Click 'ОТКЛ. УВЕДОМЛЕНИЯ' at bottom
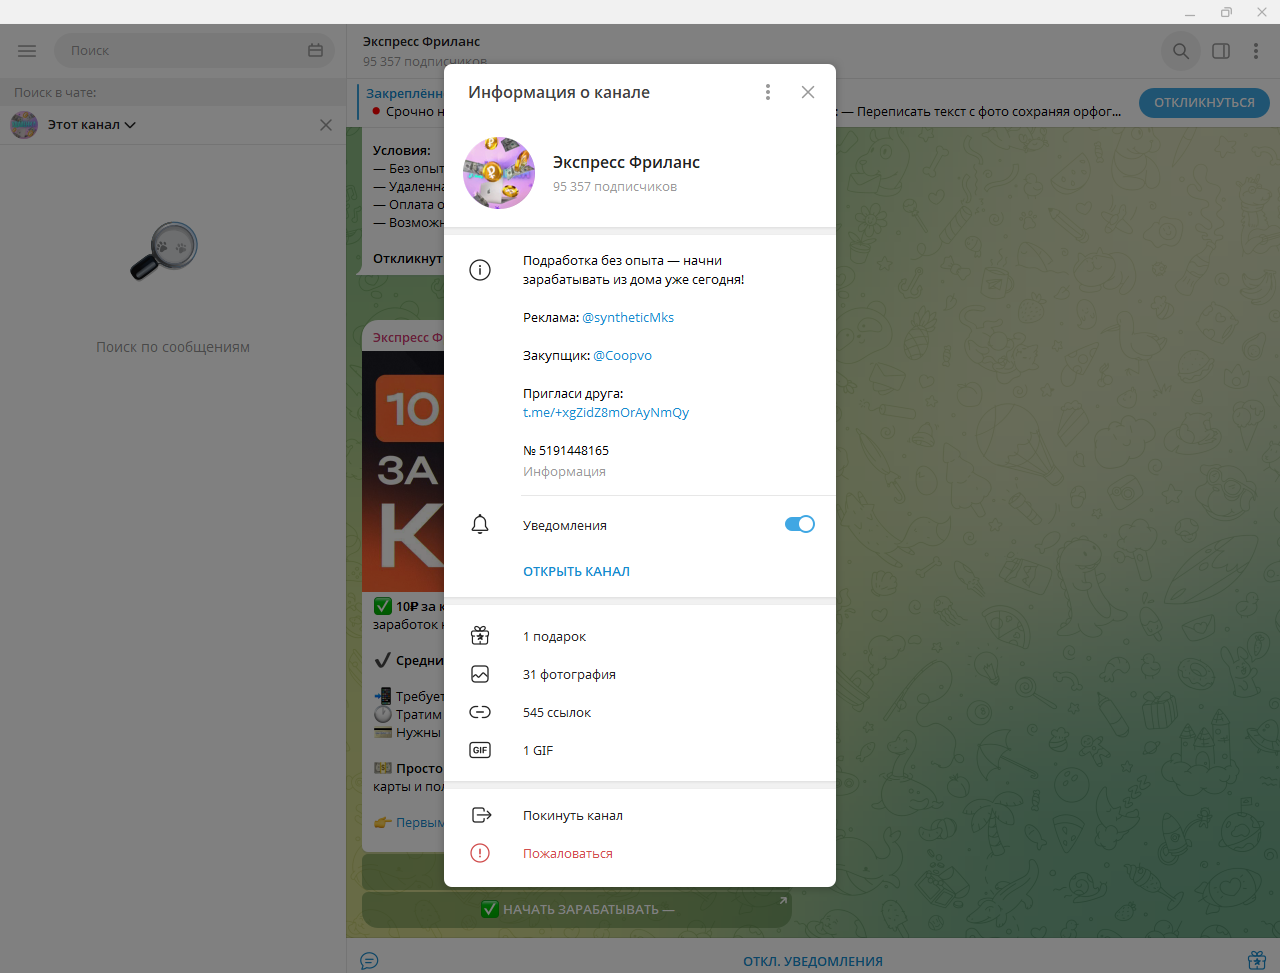 click(813, 961)
